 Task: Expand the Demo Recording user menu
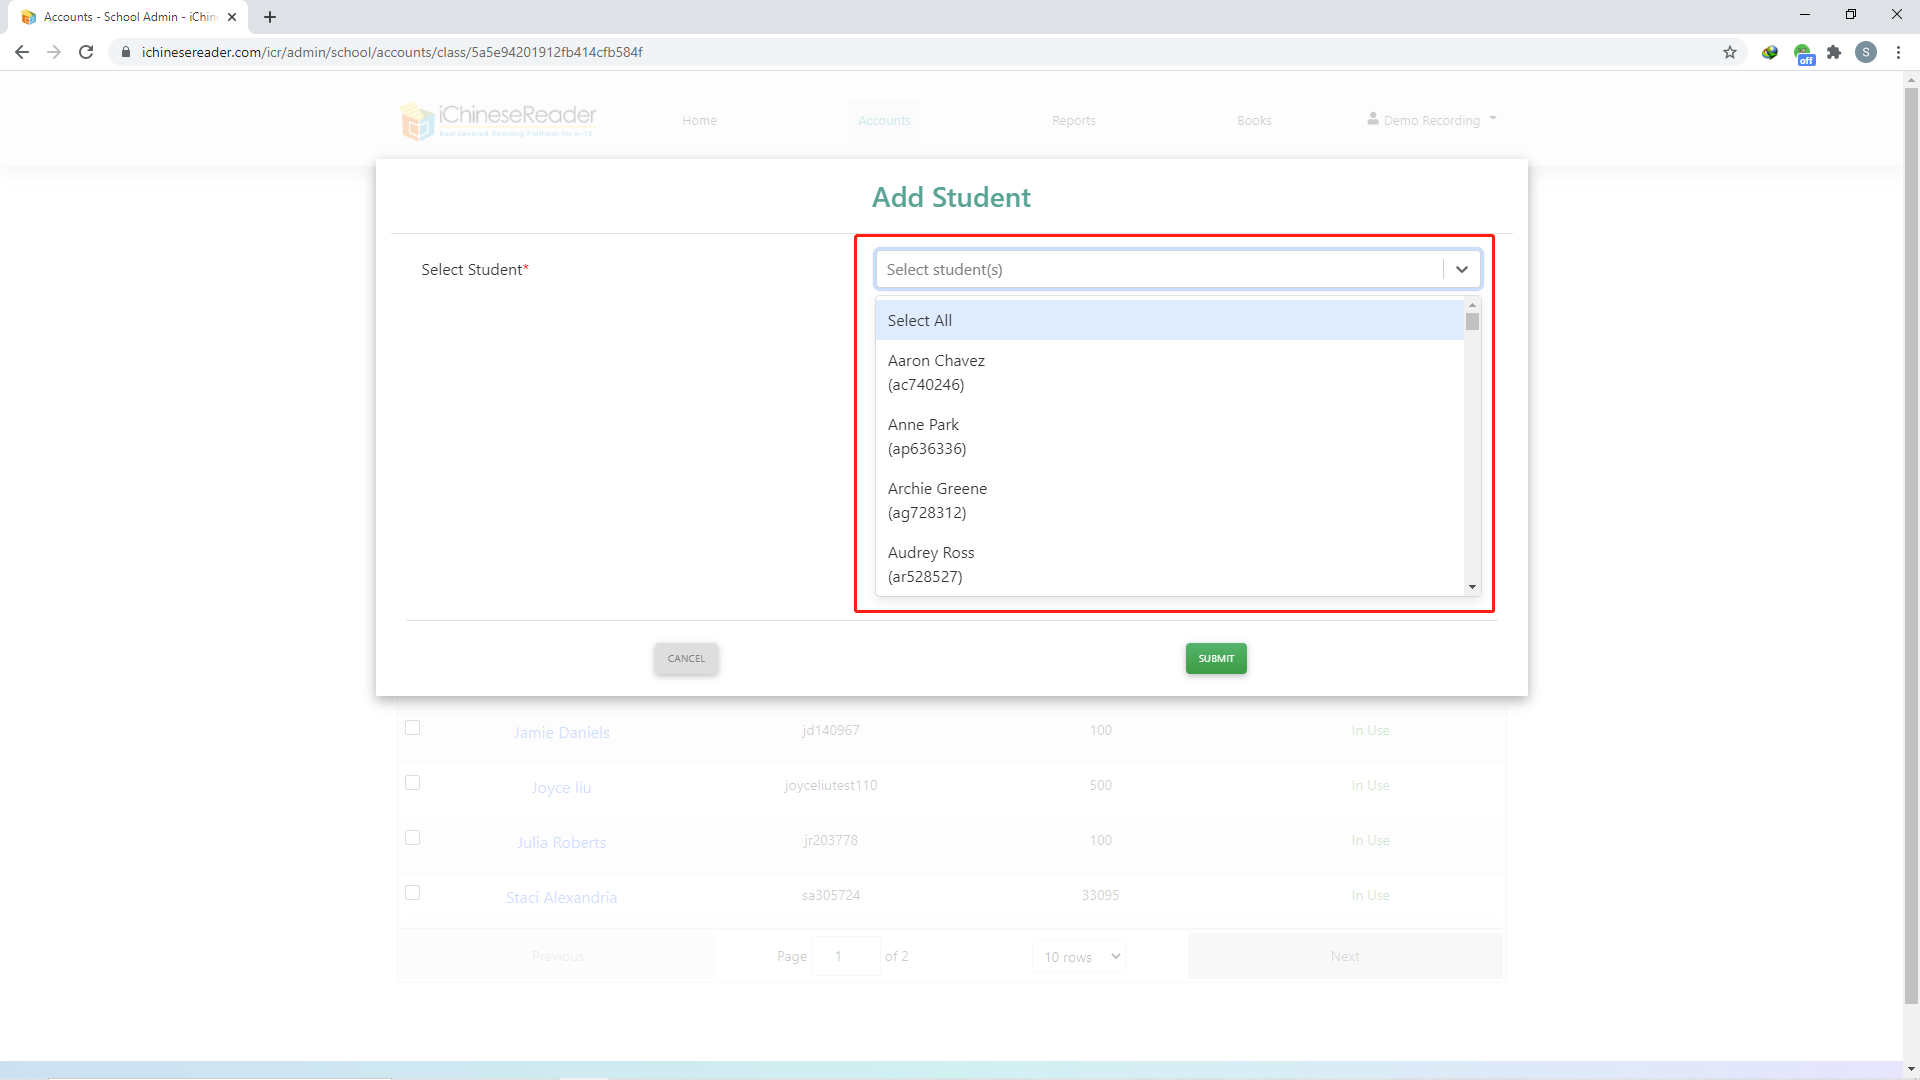pos(1432,120)
